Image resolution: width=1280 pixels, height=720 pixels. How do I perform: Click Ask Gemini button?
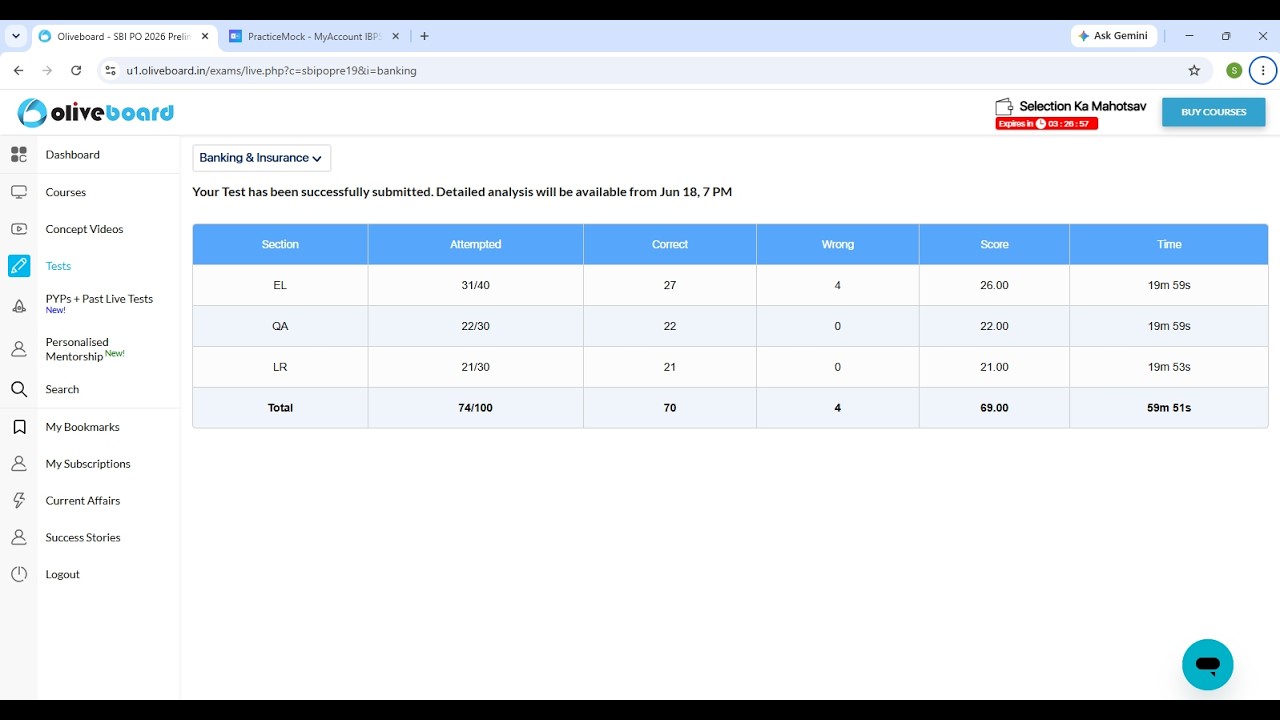(1113, 36)
